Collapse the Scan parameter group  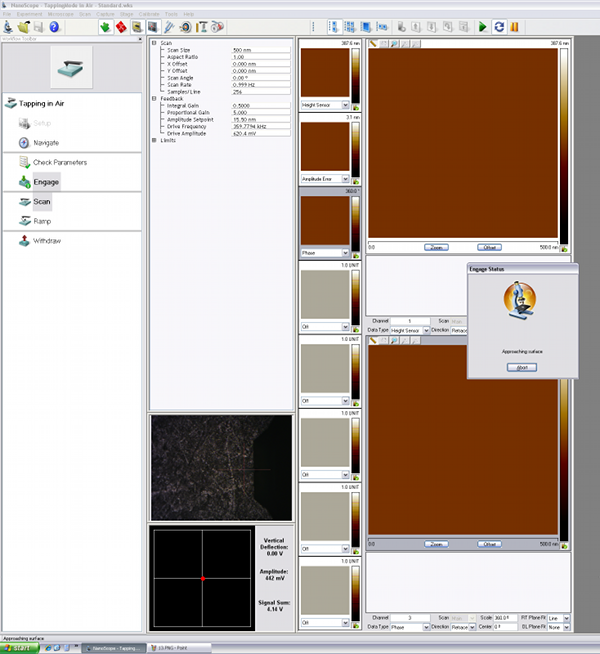153,43
